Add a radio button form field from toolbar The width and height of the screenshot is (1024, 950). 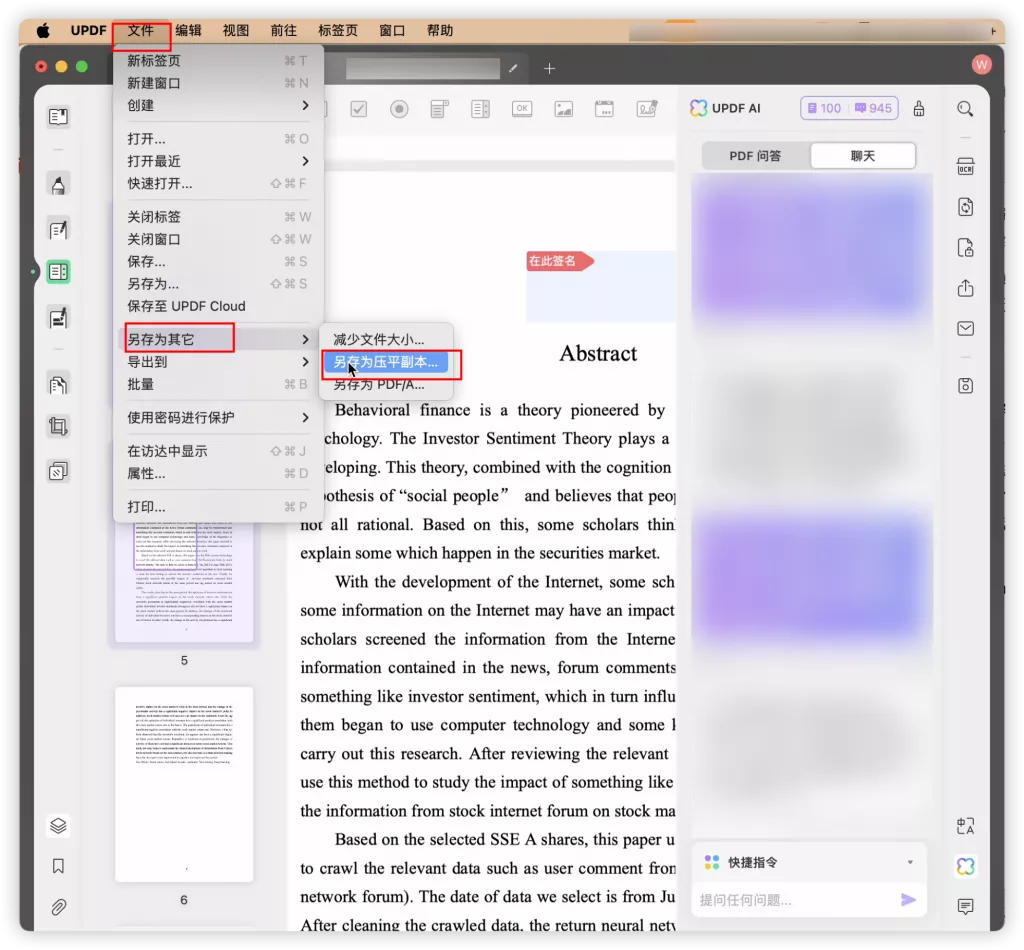pos(399,109)
